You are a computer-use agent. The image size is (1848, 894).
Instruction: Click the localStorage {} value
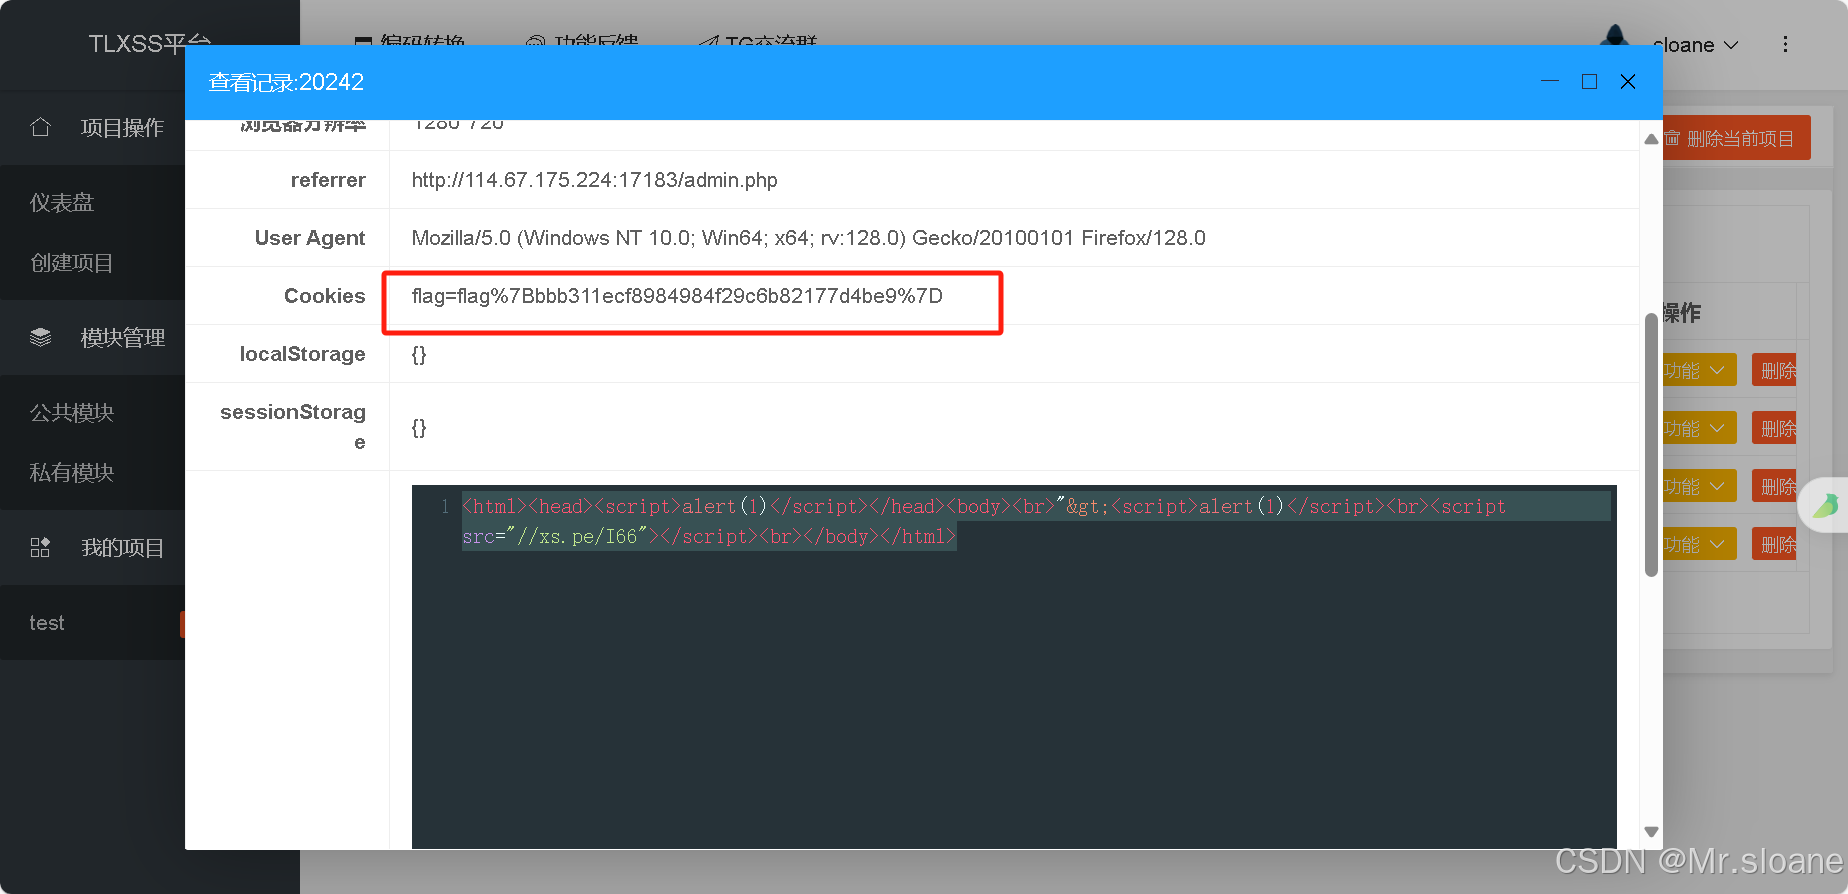coord(419,354)
